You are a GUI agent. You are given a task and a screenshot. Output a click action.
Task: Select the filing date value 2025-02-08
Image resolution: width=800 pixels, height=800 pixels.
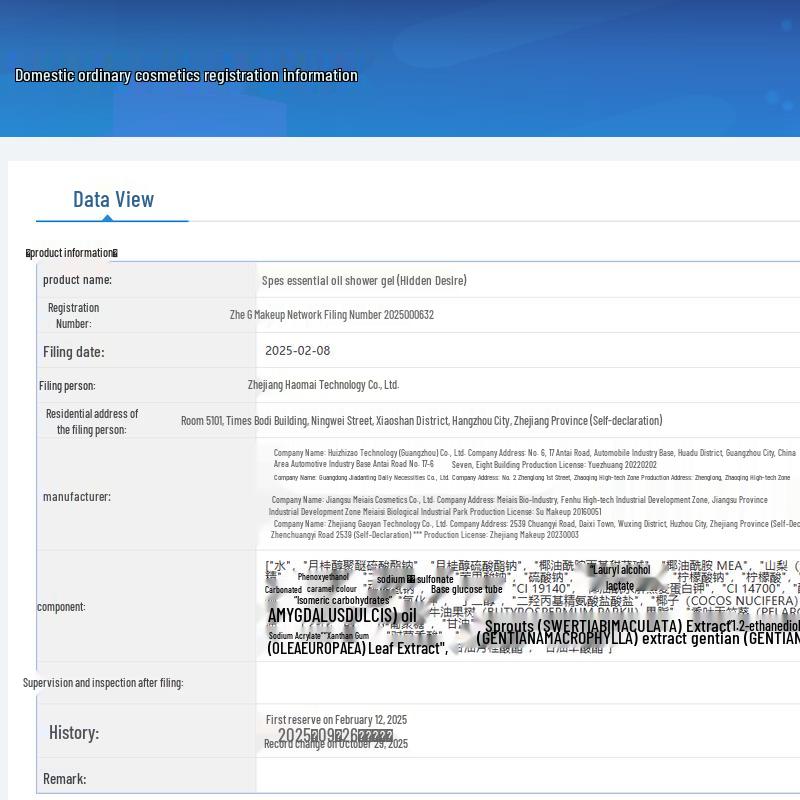pyautogui.click(x=297, y=351)
